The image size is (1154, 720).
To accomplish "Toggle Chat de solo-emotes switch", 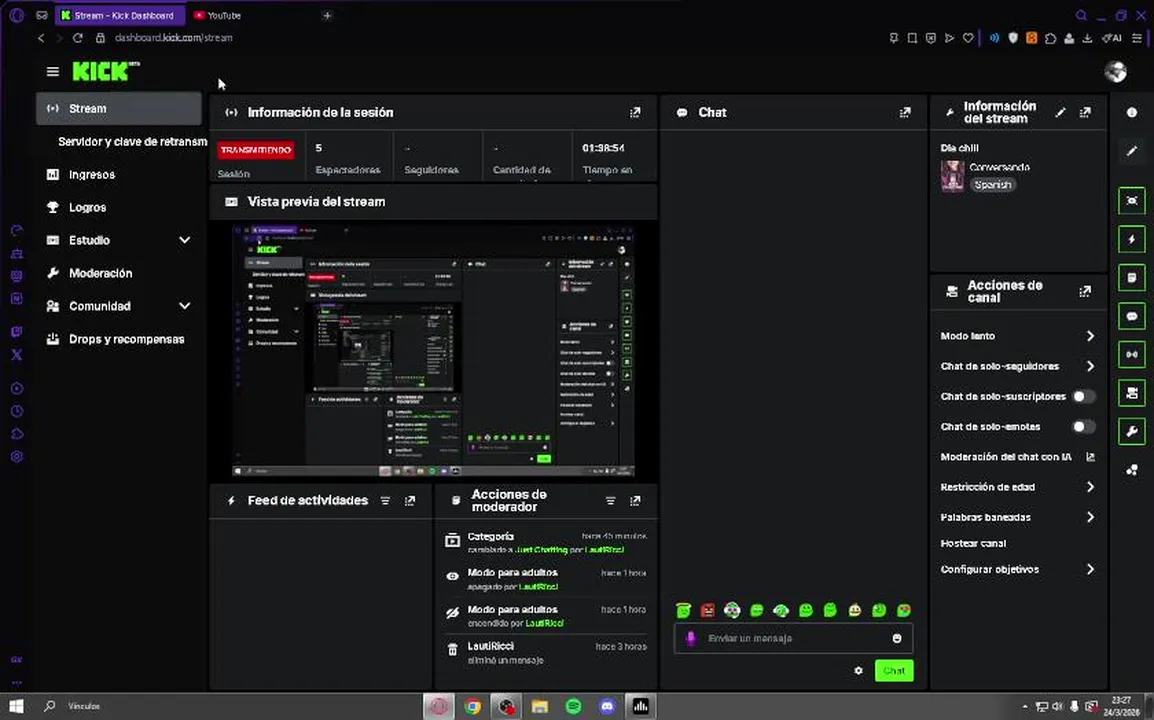I will [1083, 426].
